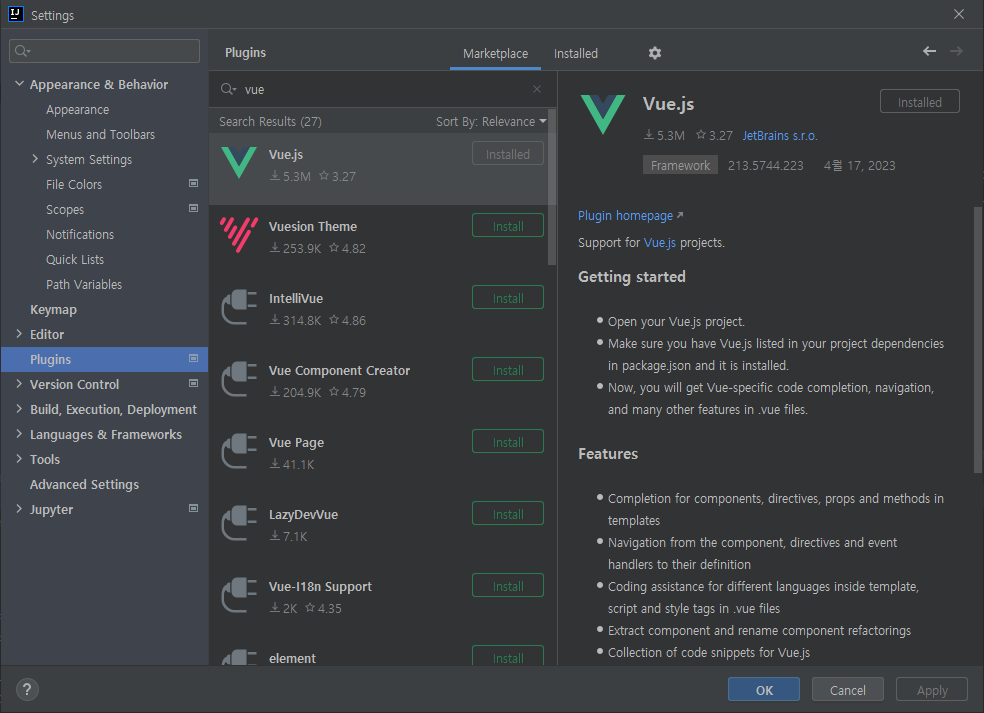Select Menus and Toolbars item
Viewport: 984px width, 713px height.
[x=100, y=134]
